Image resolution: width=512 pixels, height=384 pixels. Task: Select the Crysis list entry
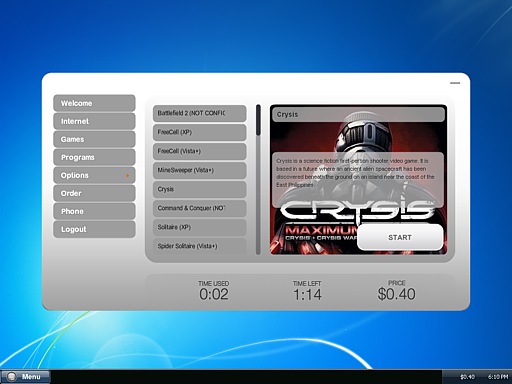(x=200, y=189)
